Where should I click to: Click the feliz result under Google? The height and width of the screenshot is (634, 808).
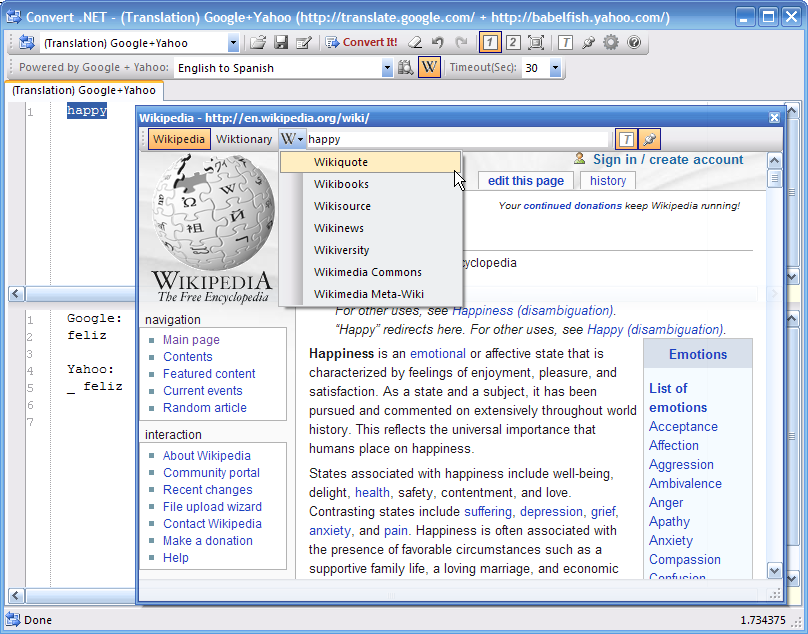tap(87, 336)
